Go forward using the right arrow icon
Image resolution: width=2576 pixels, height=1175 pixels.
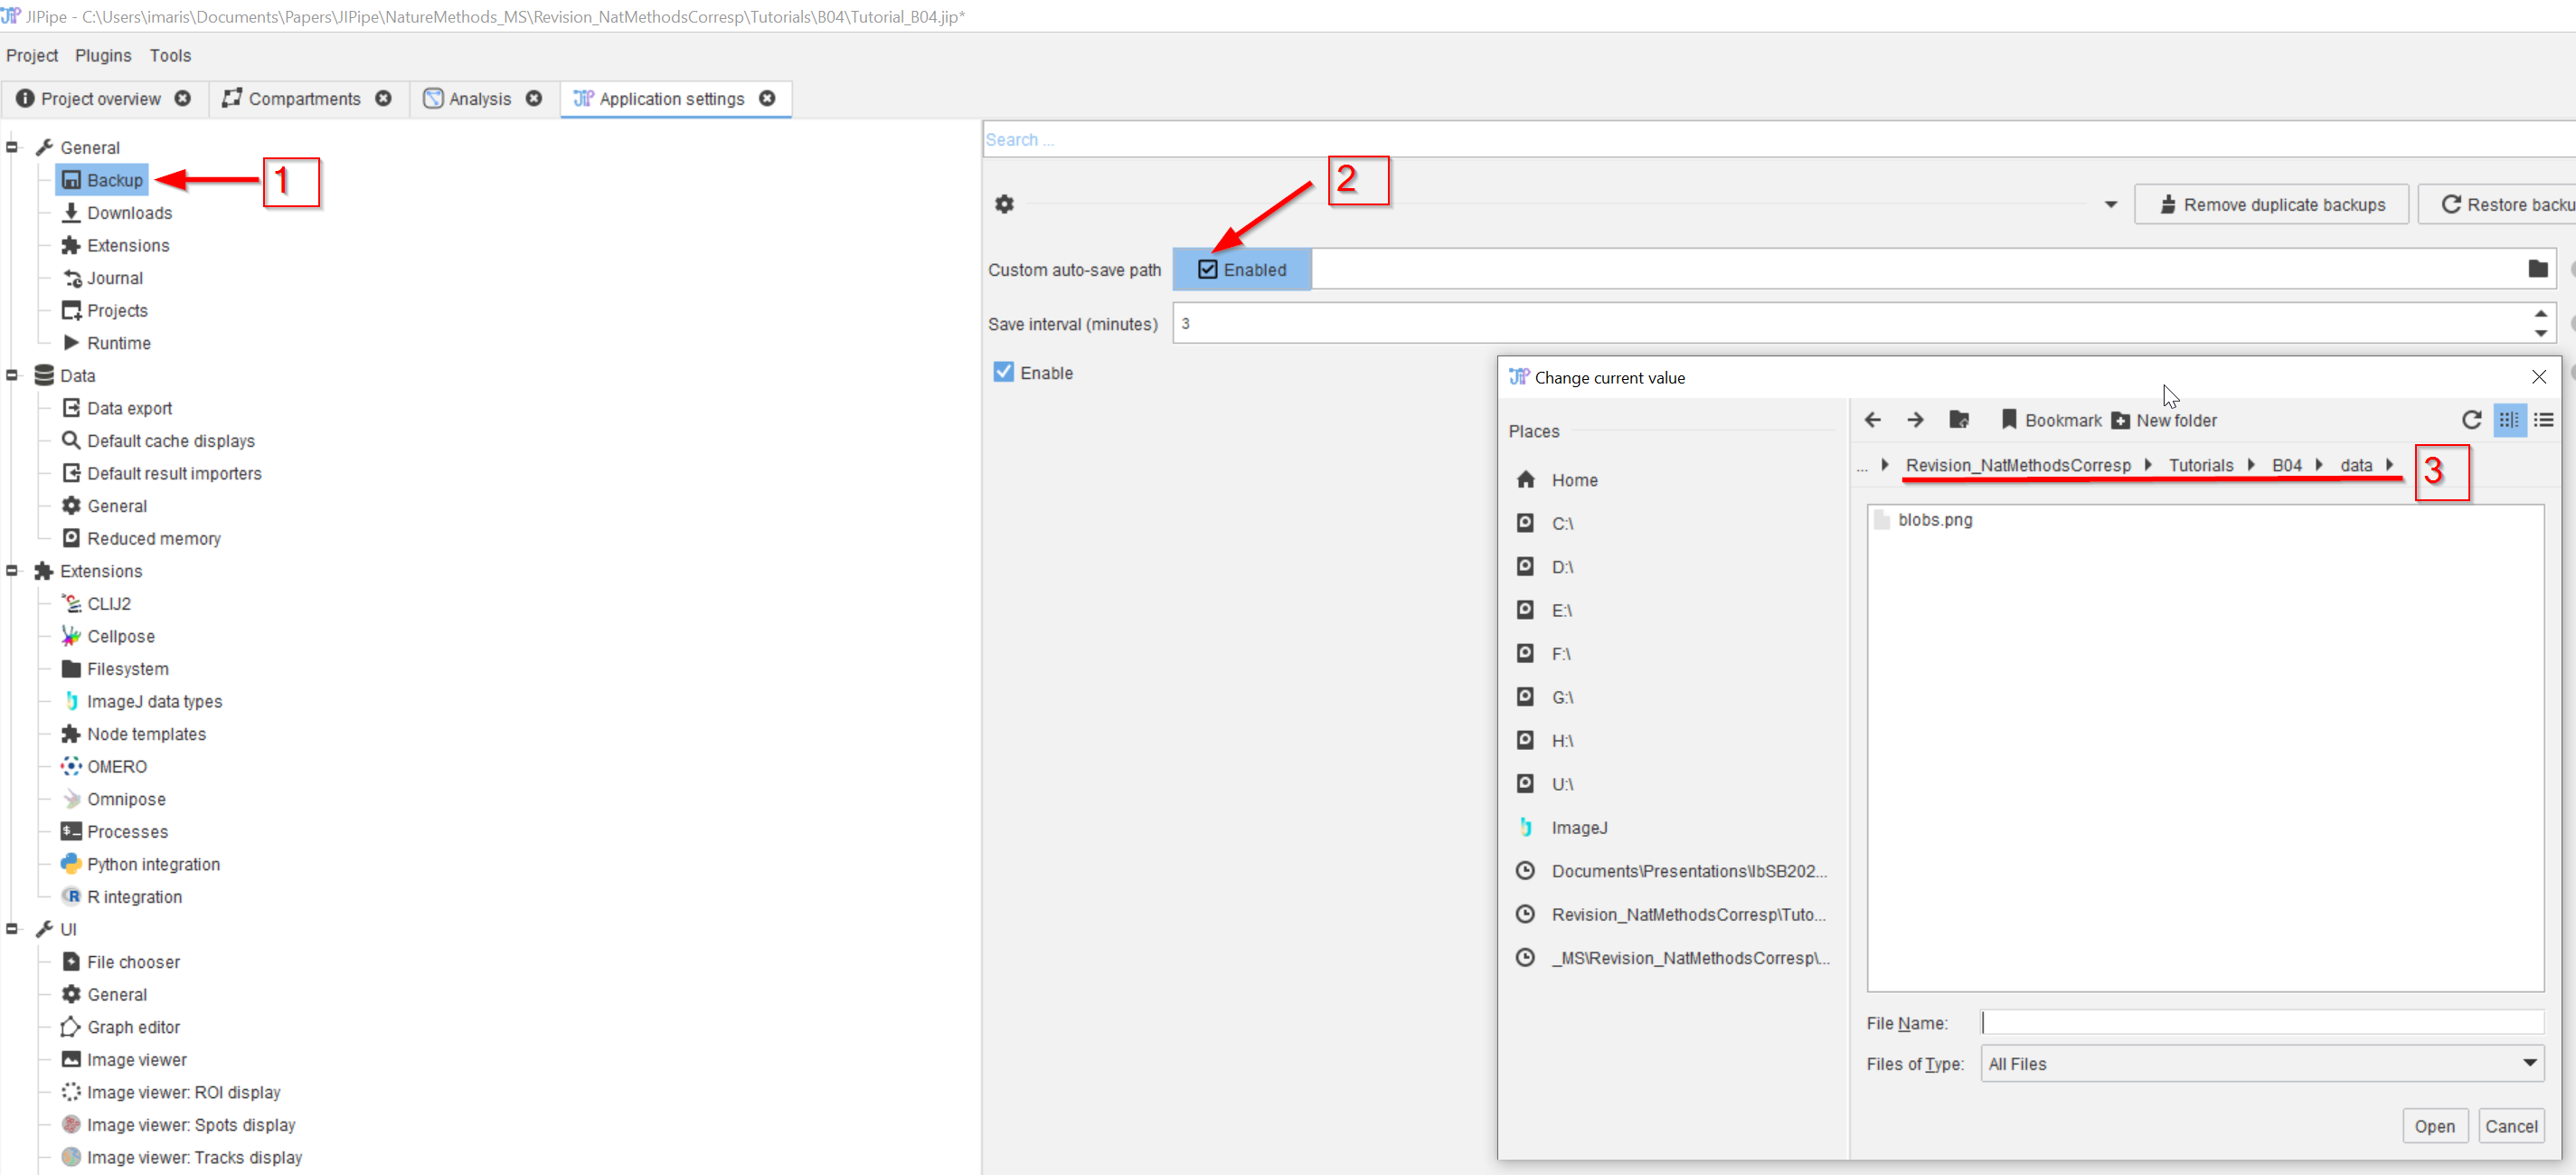[x=1915, y=420]
